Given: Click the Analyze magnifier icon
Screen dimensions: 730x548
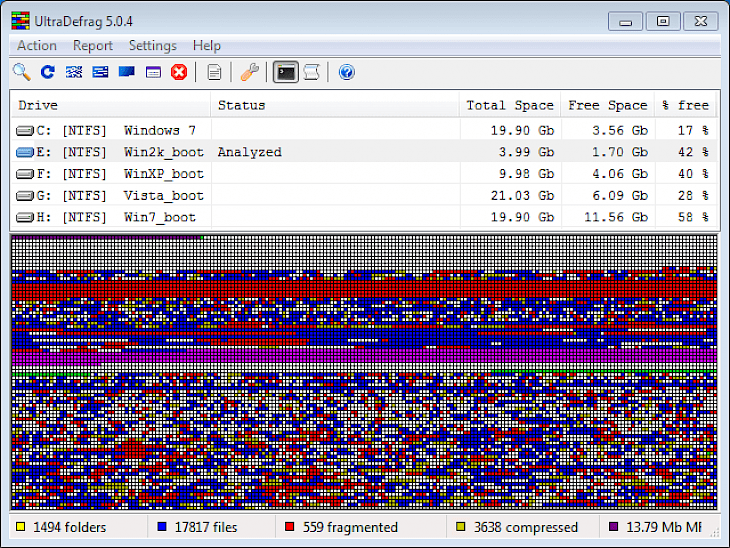Looking at the screenshot, I should click(x=22, y=72).
